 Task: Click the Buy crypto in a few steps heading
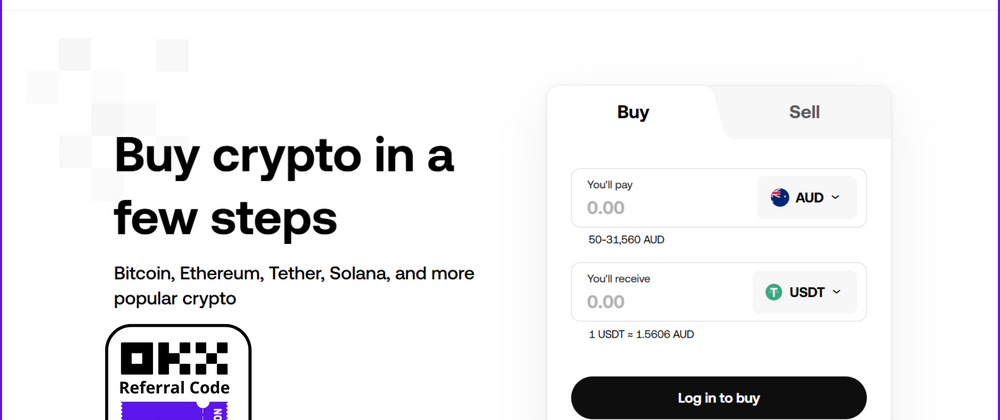(x=284, y=187)
